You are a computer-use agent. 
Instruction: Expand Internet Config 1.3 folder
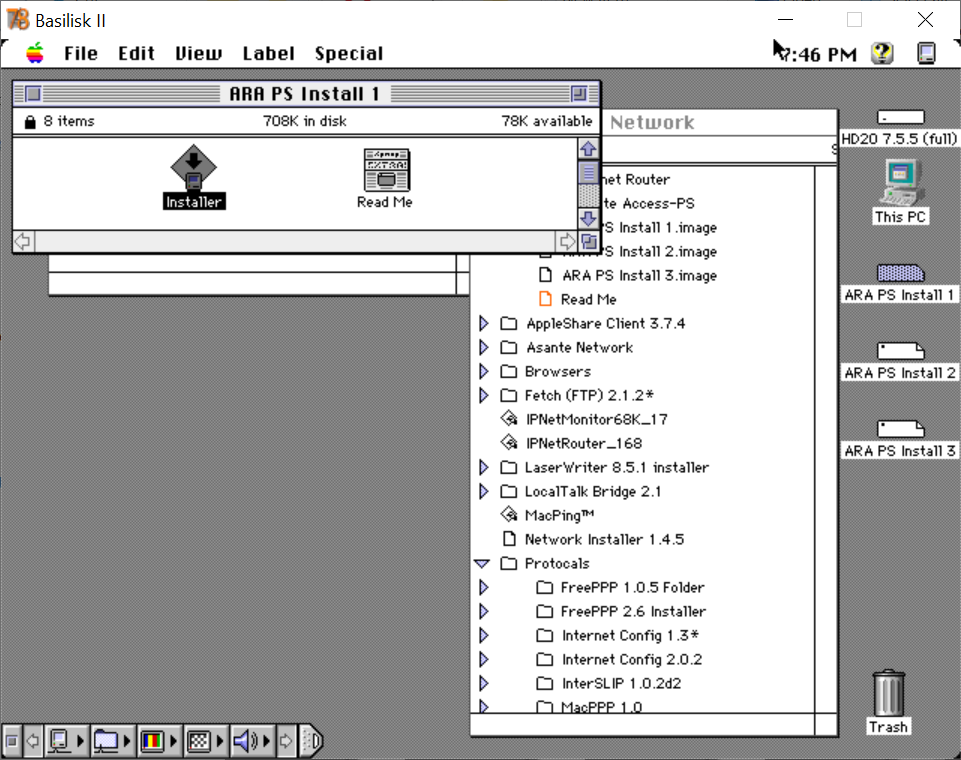[484, 635]
